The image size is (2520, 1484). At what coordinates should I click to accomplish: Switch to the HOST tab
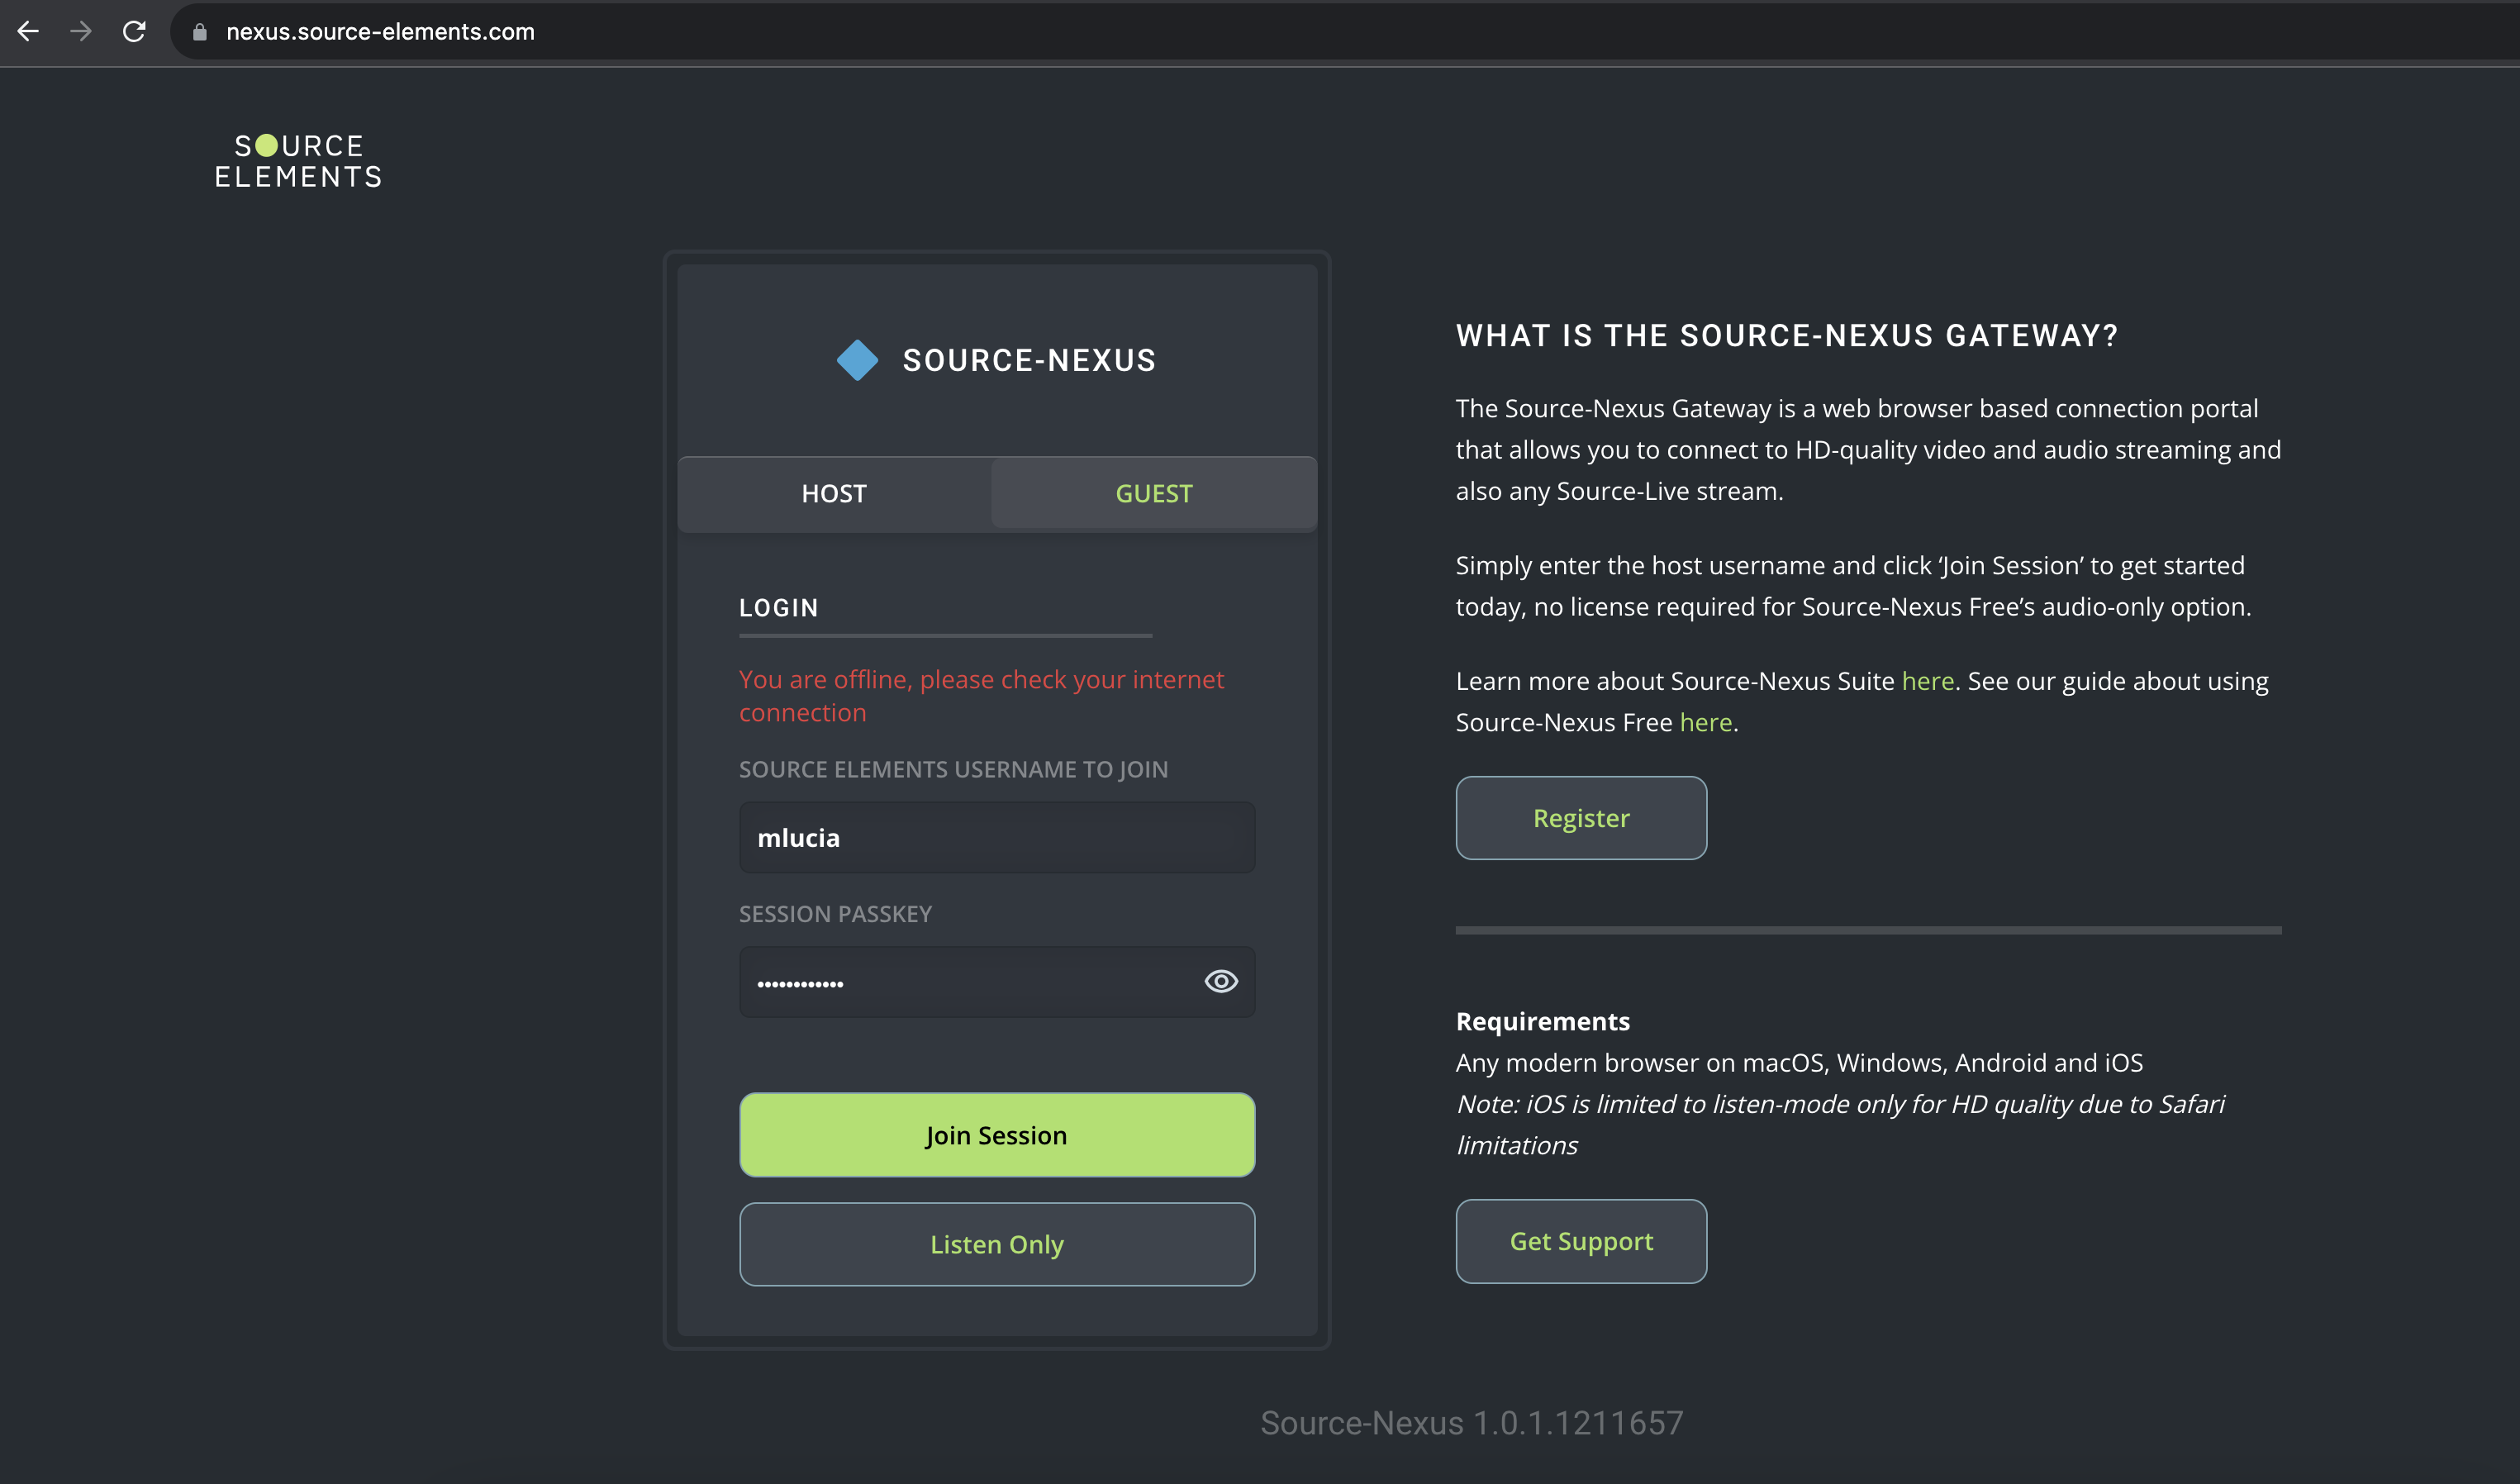tap(834, 493)
